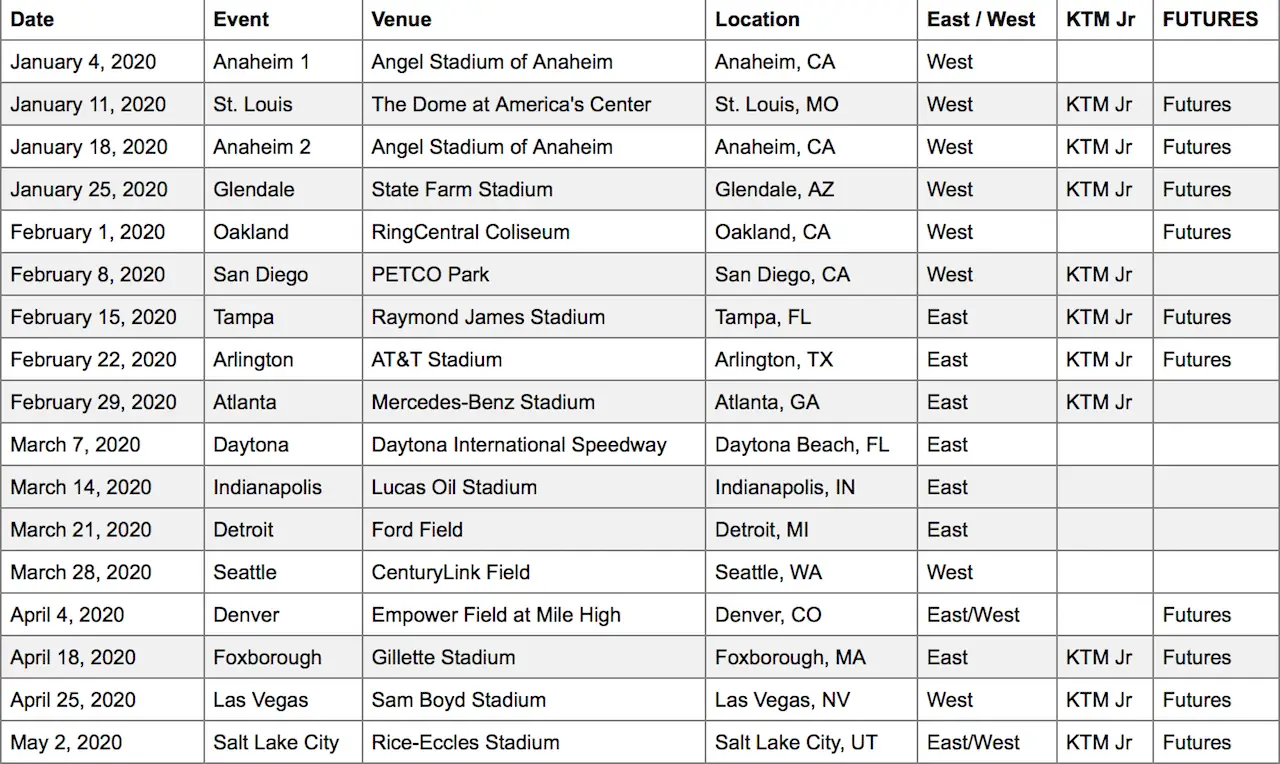Select the Lucas Oil Stadium cell
Viewport: 1280px width, 764px height.
[x=534, y=487]
